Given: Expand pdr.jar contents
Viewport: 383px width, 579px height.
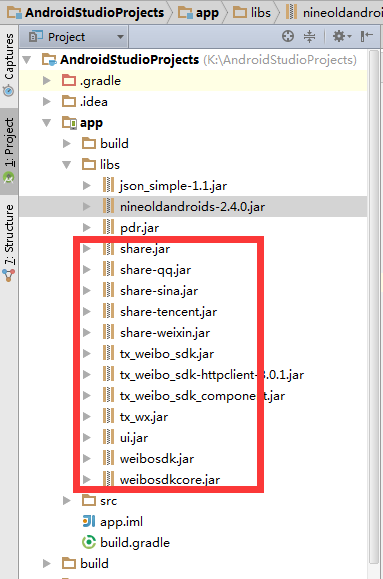Looking at the screenshot, I should (x=87, y=227).
